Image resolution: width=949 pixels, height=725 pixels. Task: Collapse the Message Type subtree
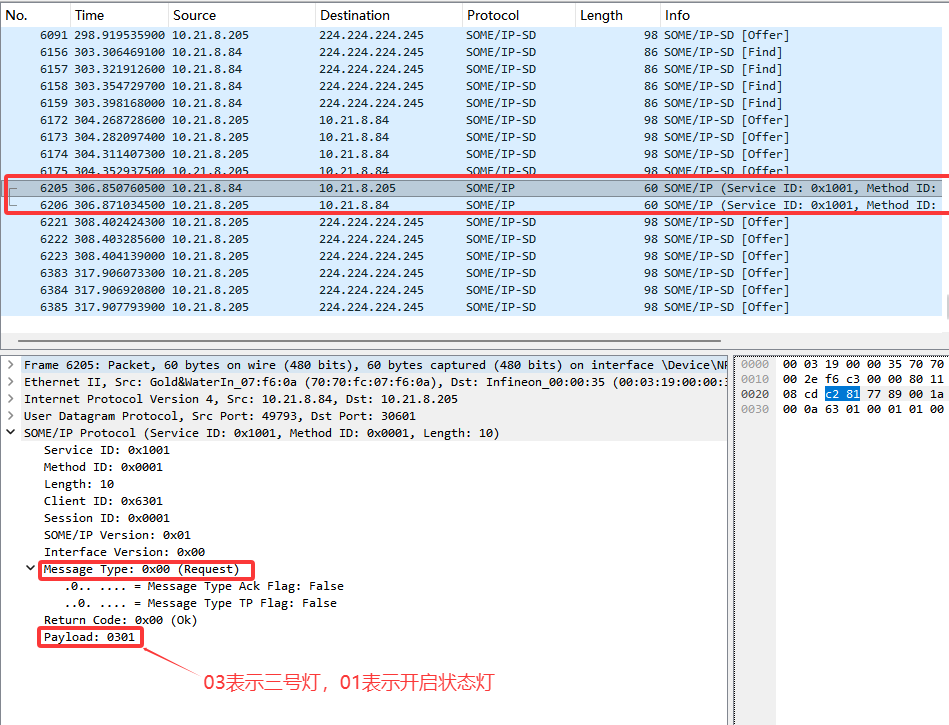click(30, 568)
